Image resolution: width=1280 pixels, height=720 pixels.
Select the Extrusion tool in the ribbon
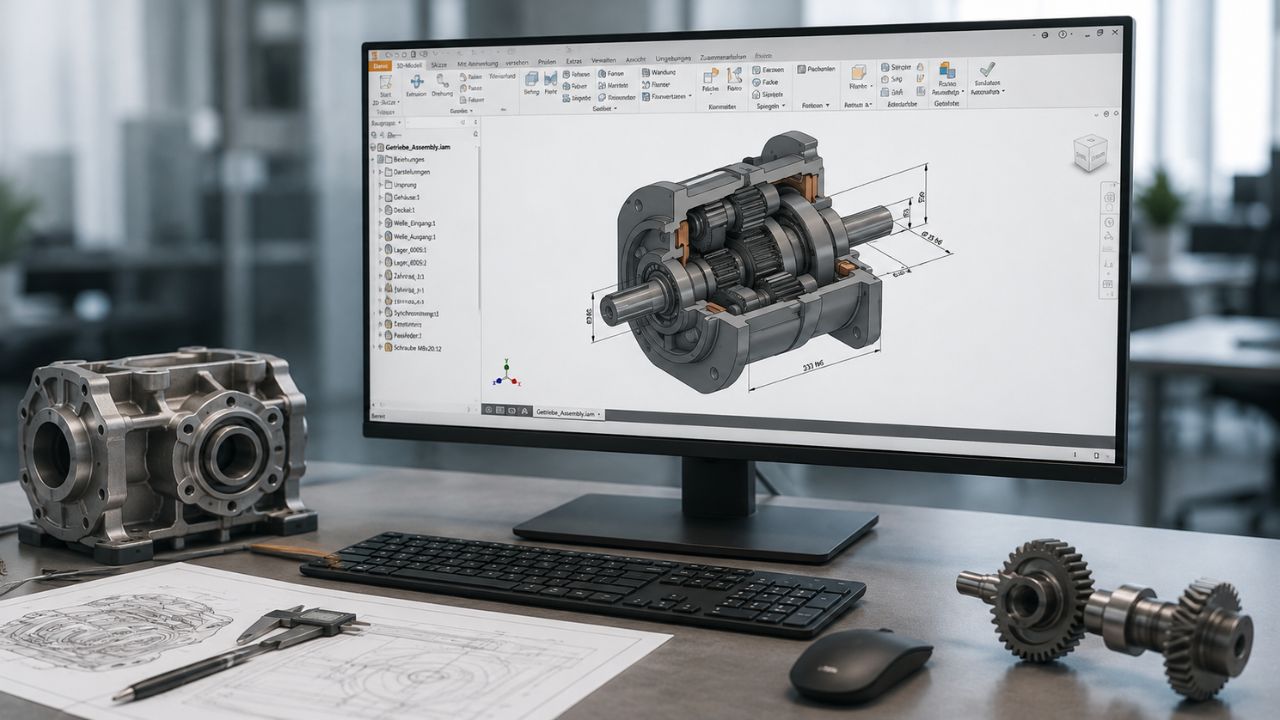tap(416, 86)
